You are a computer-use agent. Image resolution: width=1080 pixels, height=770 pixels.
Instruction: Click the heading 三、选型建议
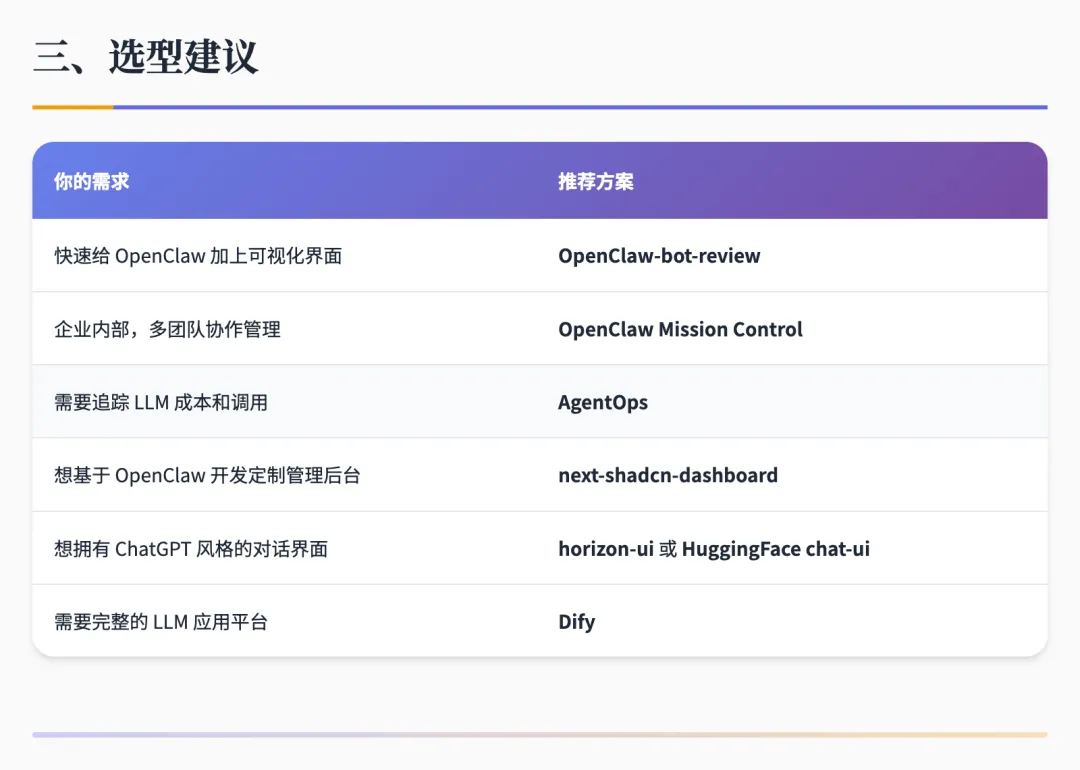point(145,56)
